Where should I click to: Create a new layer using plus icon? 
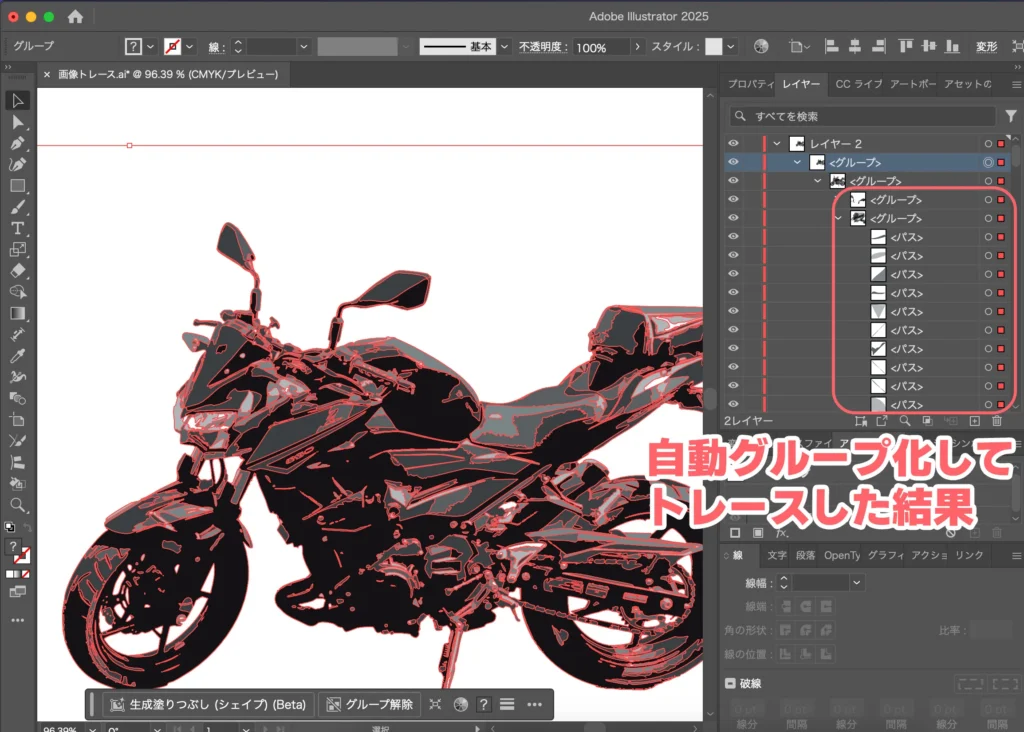[x=974, y=422]
